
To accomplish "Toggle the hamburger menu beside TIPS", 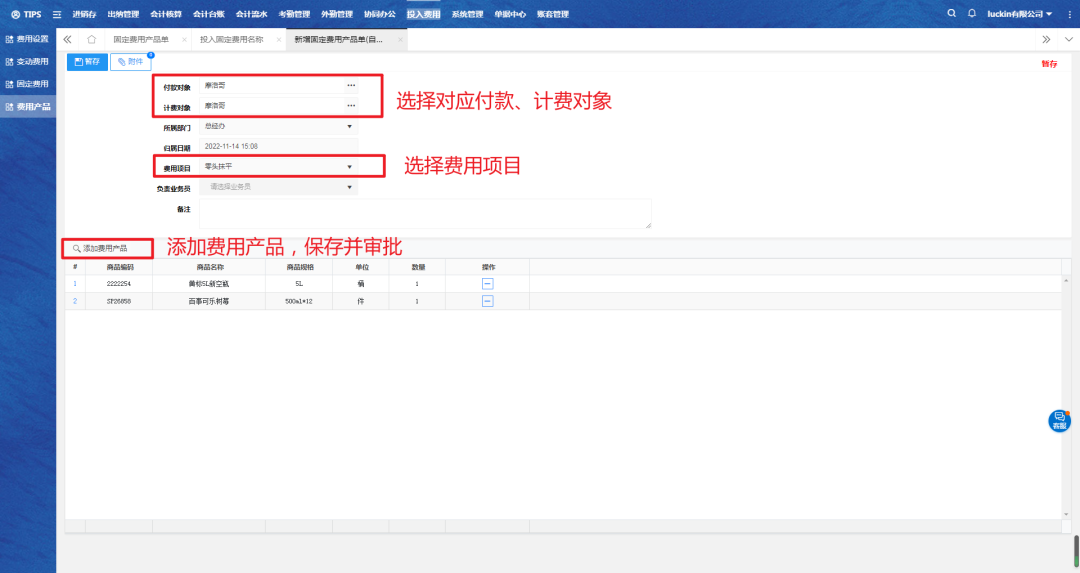I will coord(56,14).
